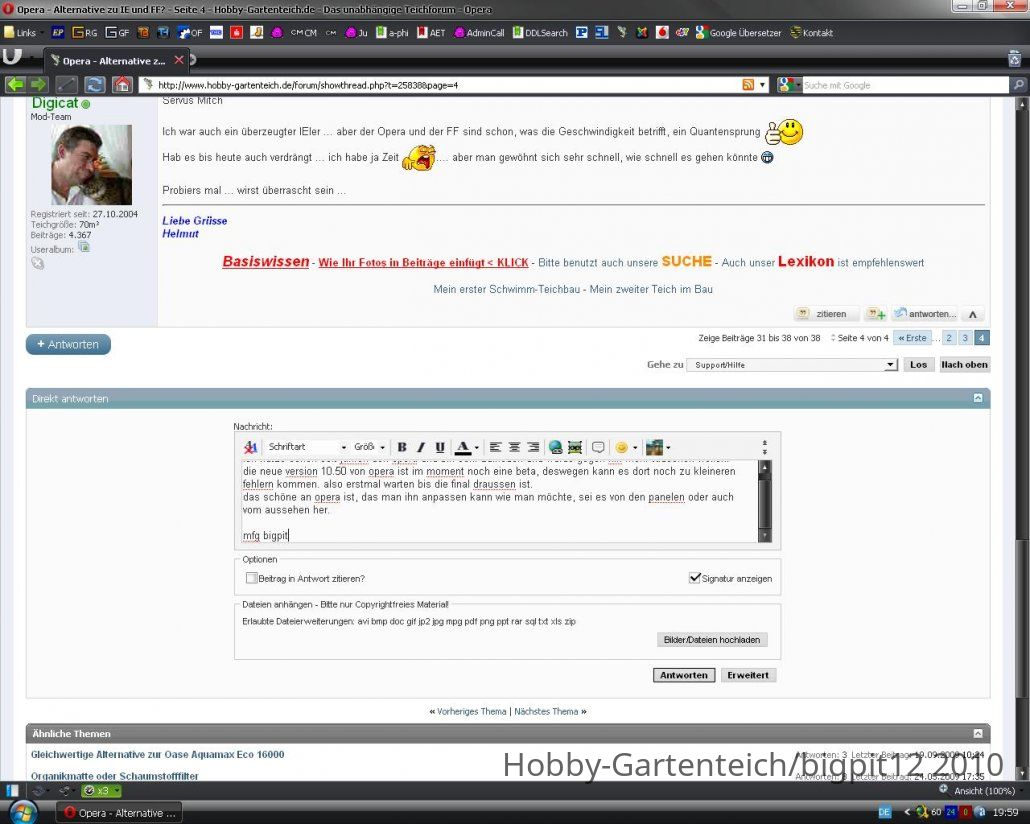The width and height of the screenshot is (1030, 824).
Task: Align text left in editor
Action: 495,447
